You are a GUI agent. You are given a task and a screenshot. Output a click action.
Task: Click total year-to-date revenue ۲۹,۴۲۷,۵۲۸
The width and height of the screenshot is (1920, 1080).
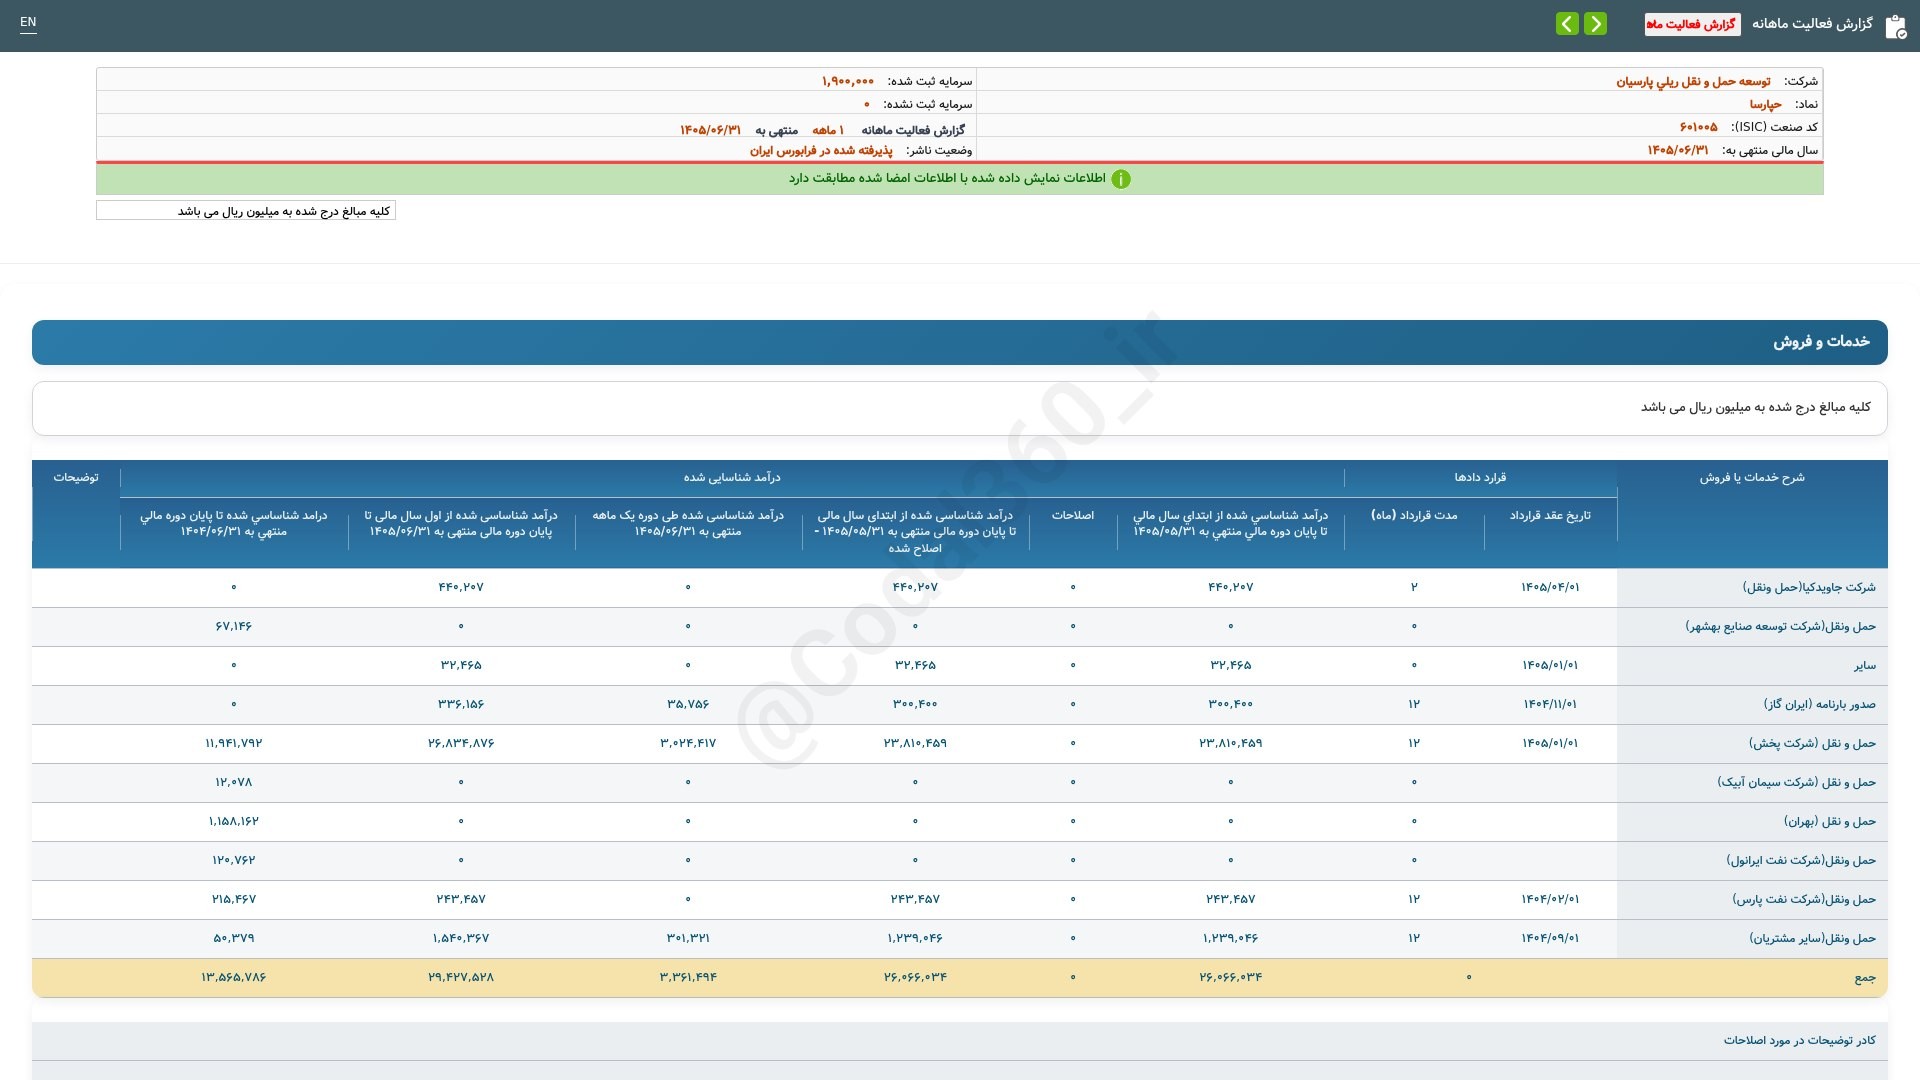461,977
